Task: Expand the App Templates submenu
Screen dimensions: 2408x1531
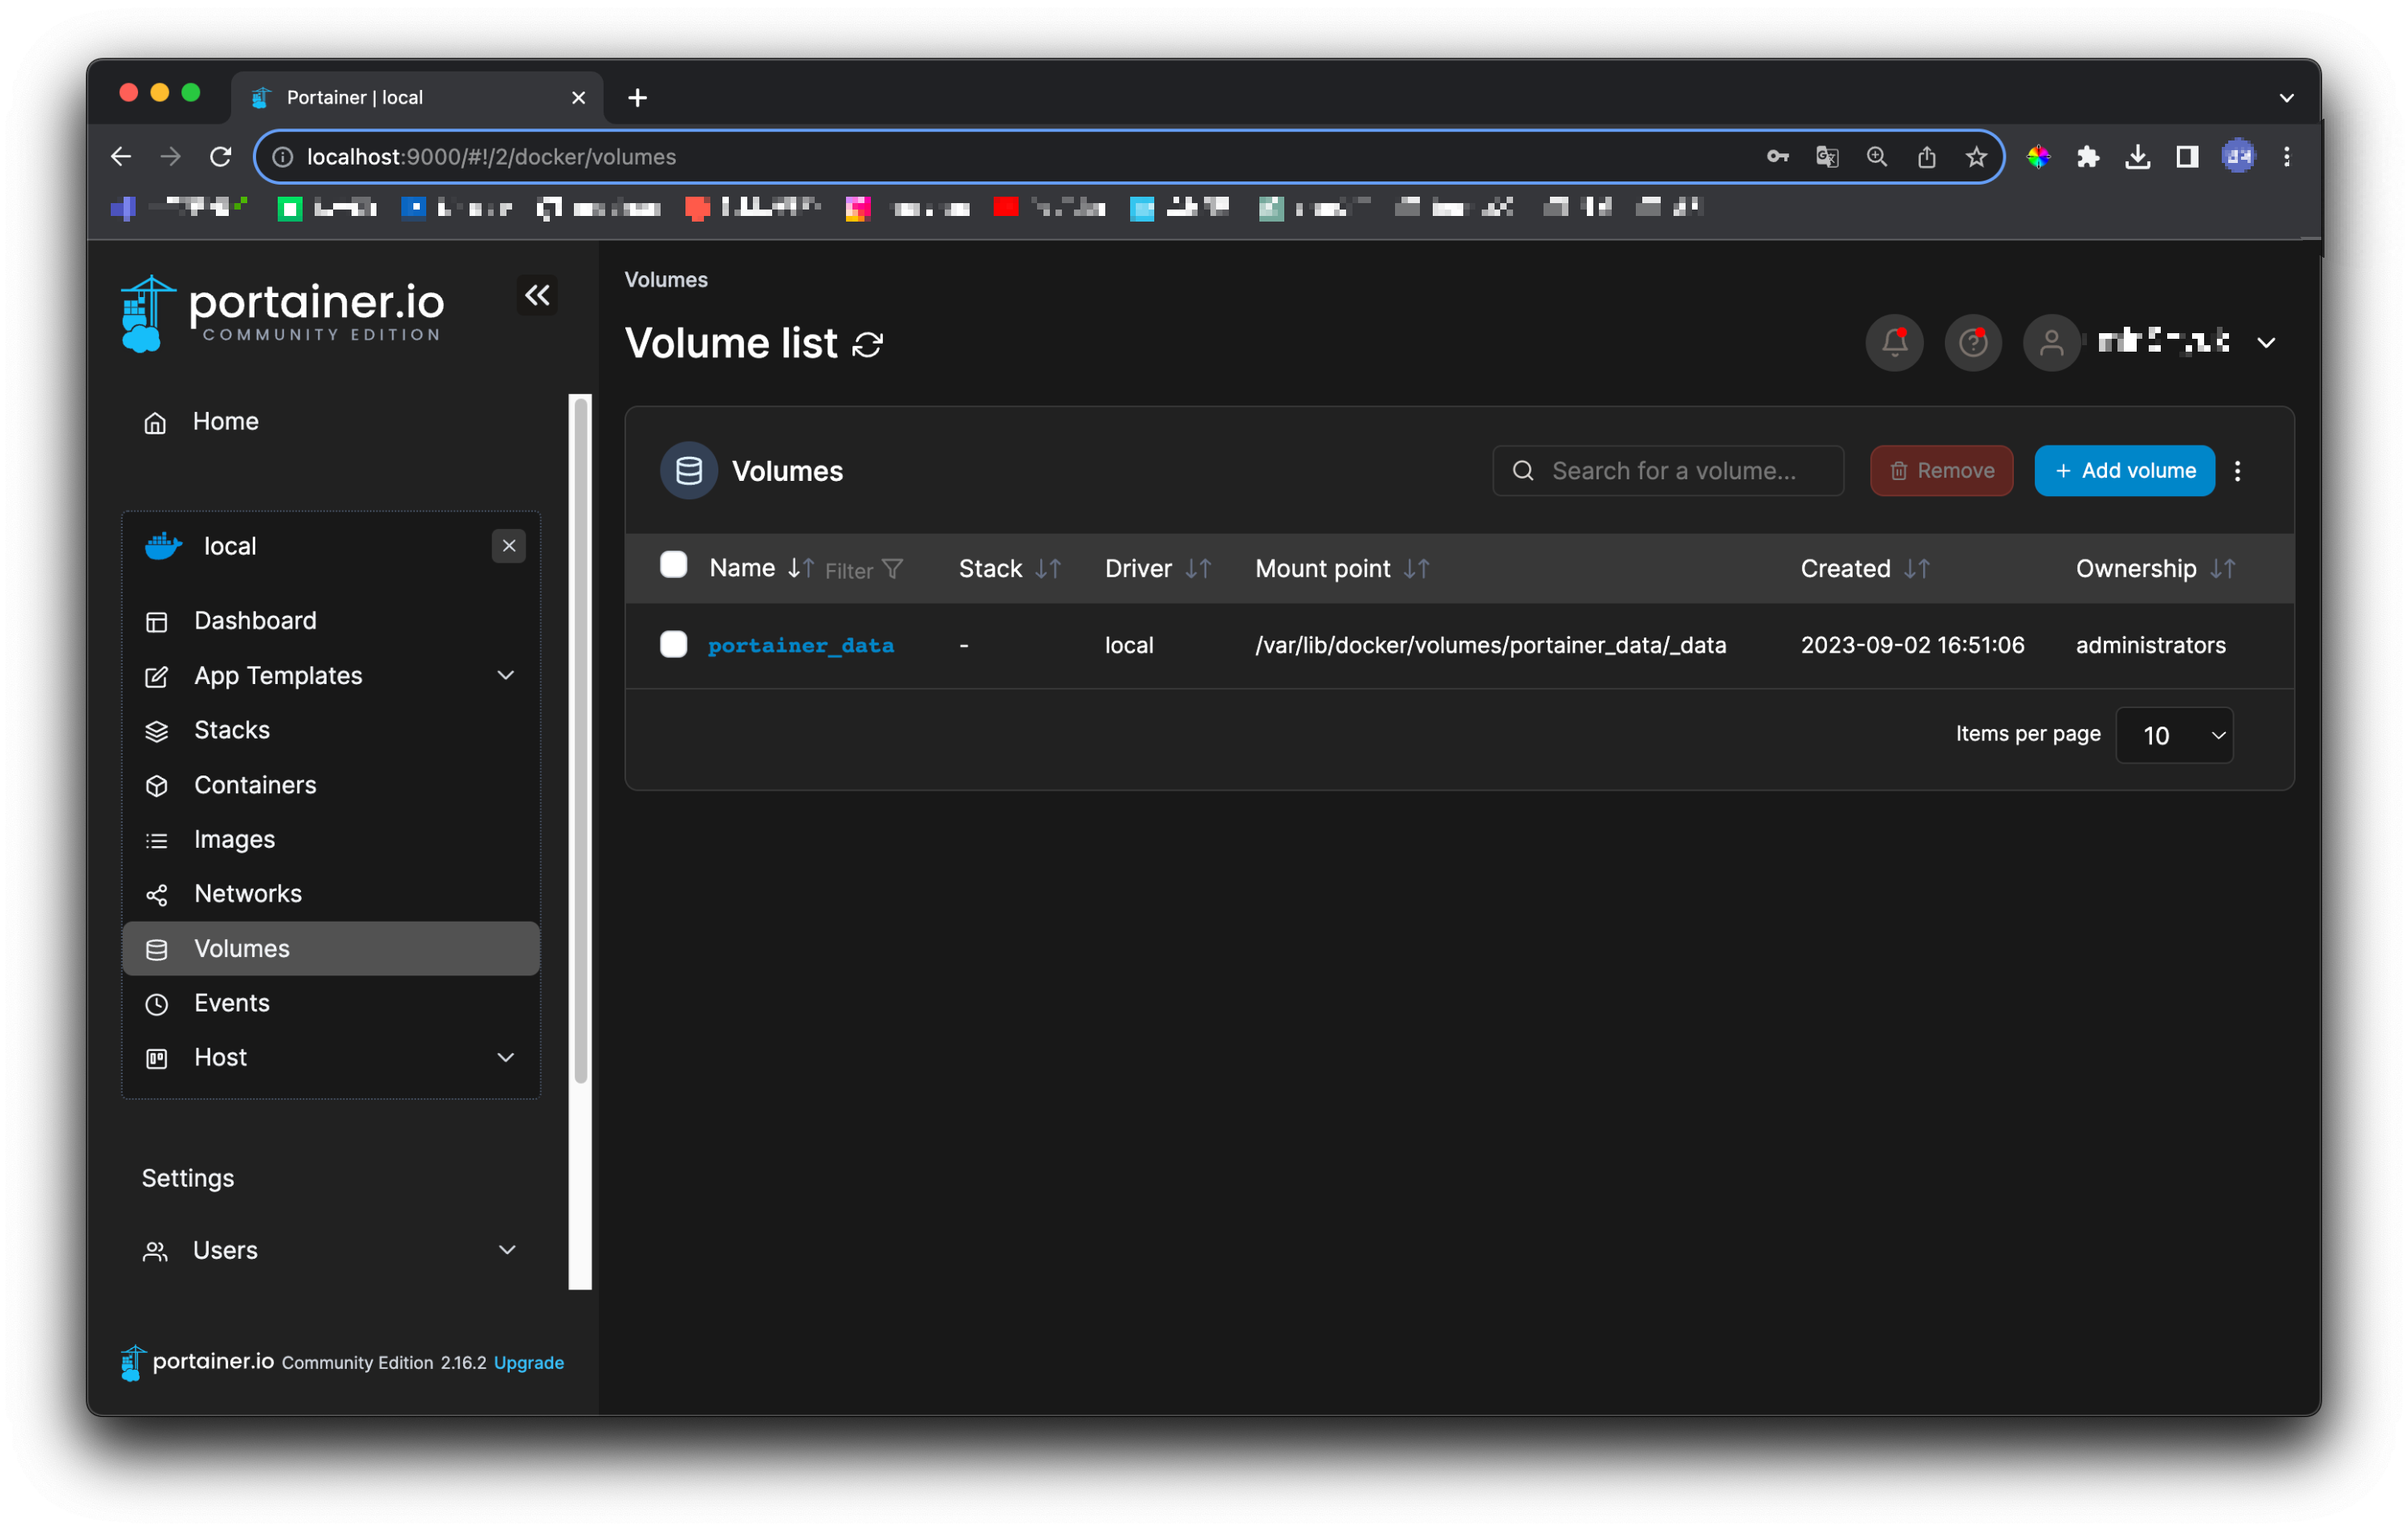Action: click(x=505, y=676)
